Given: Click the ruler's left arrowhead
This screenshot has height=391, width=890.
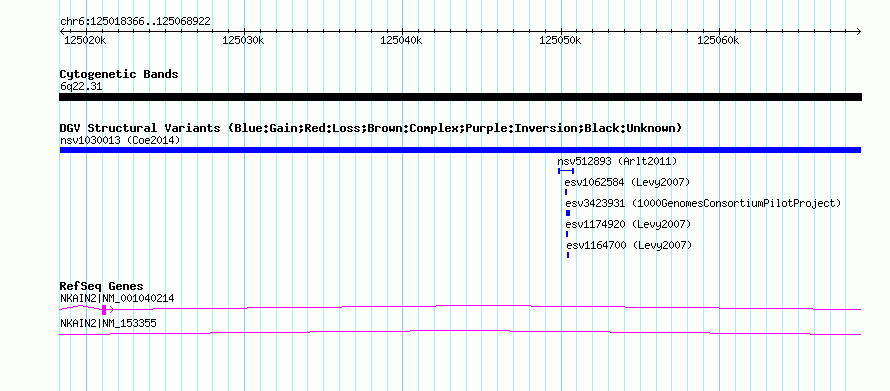Looking at the screenshot, I should [62, 31].
